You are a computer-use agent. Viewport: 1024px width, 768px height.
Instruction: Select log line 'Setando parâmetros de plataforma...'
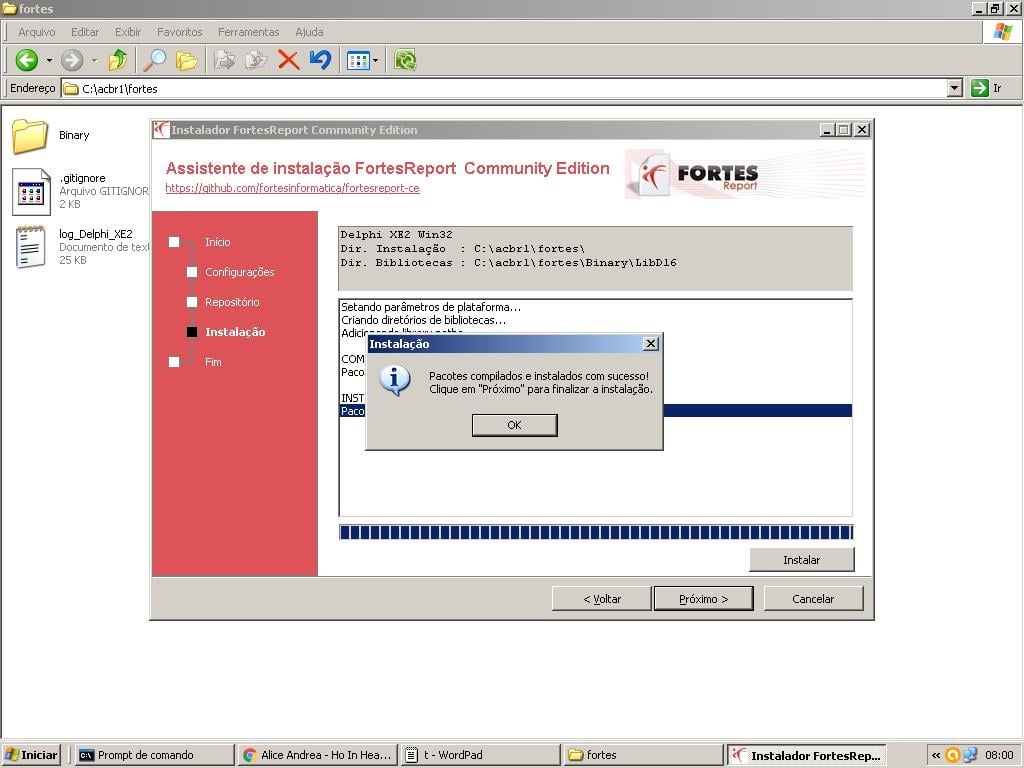431,307
